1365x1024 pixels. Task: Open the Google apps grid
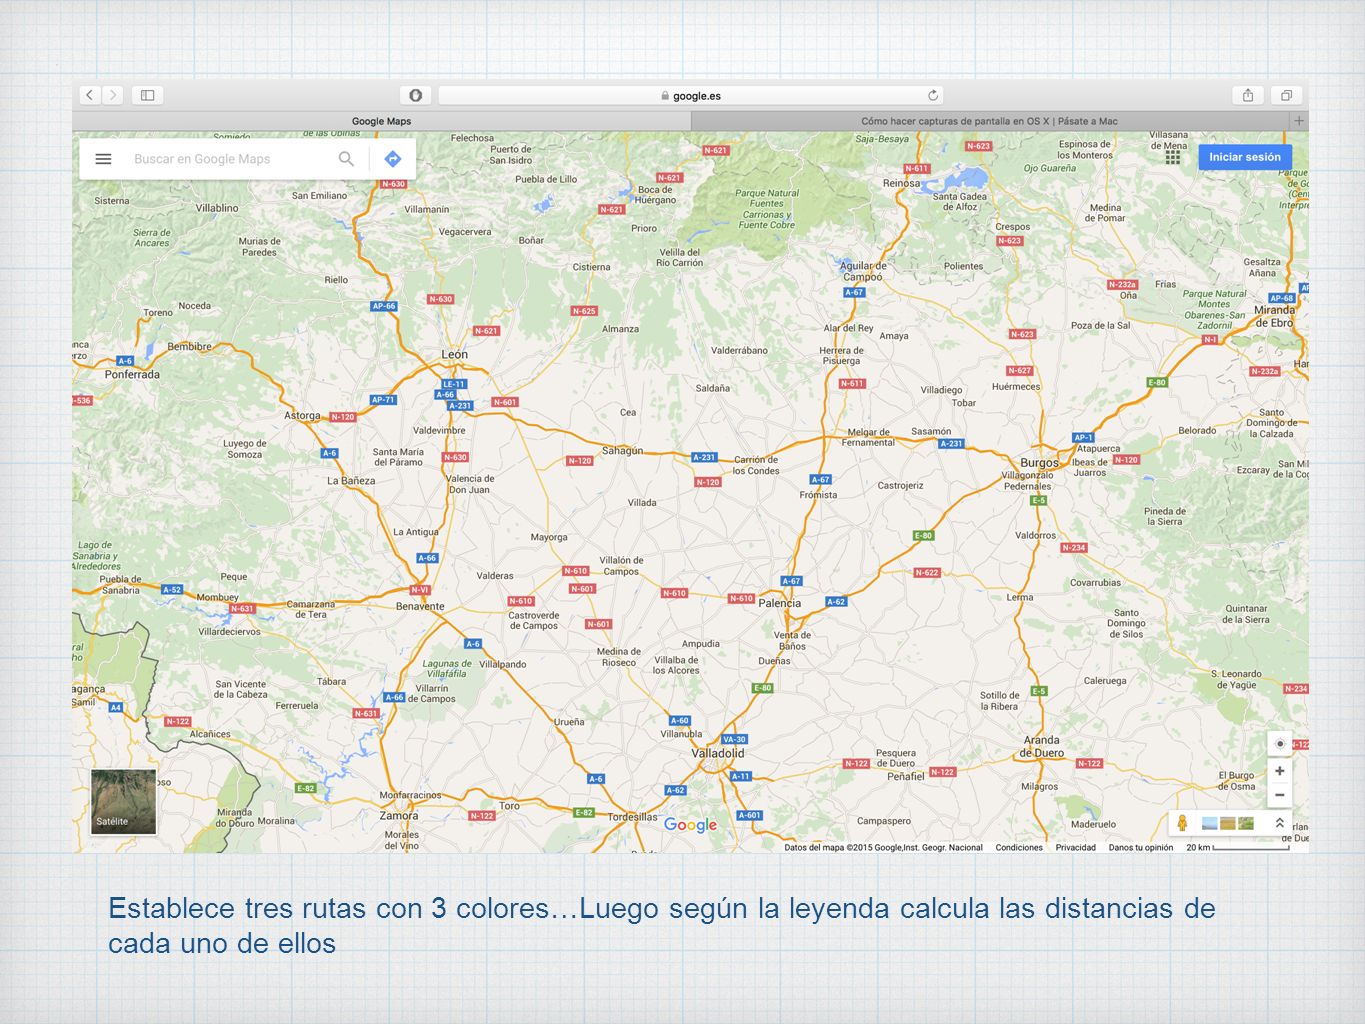click(1173, 157)
